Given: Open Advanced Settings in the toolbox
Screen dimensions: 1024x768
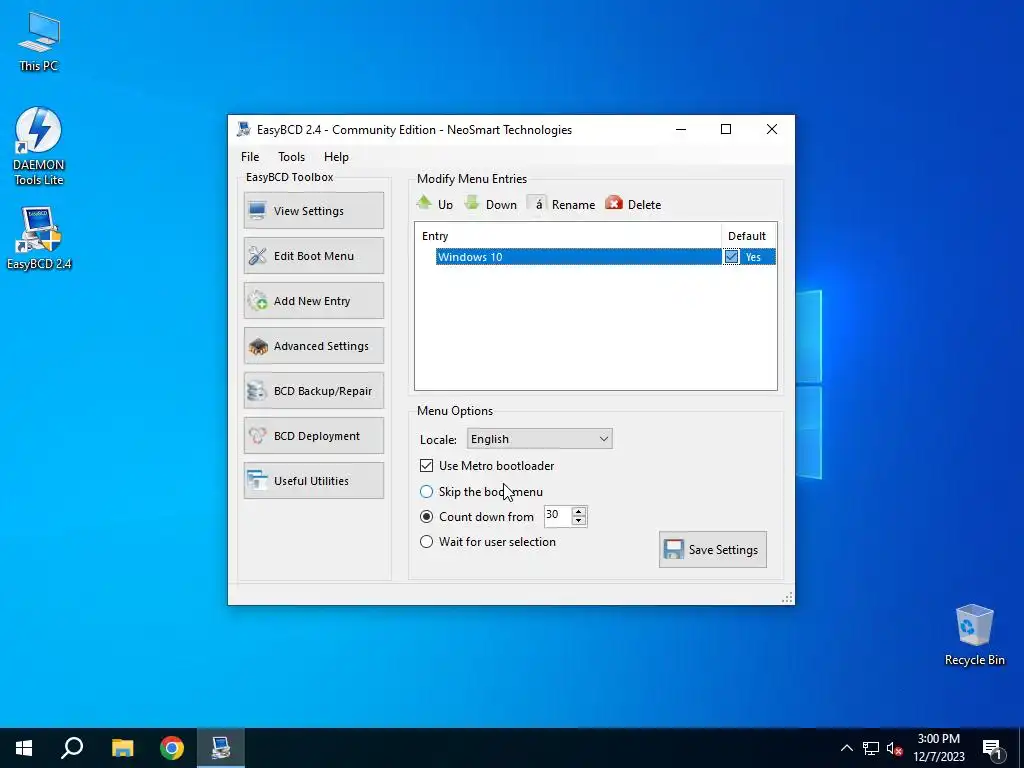Looking at the screenshot, I should (313, 345).
